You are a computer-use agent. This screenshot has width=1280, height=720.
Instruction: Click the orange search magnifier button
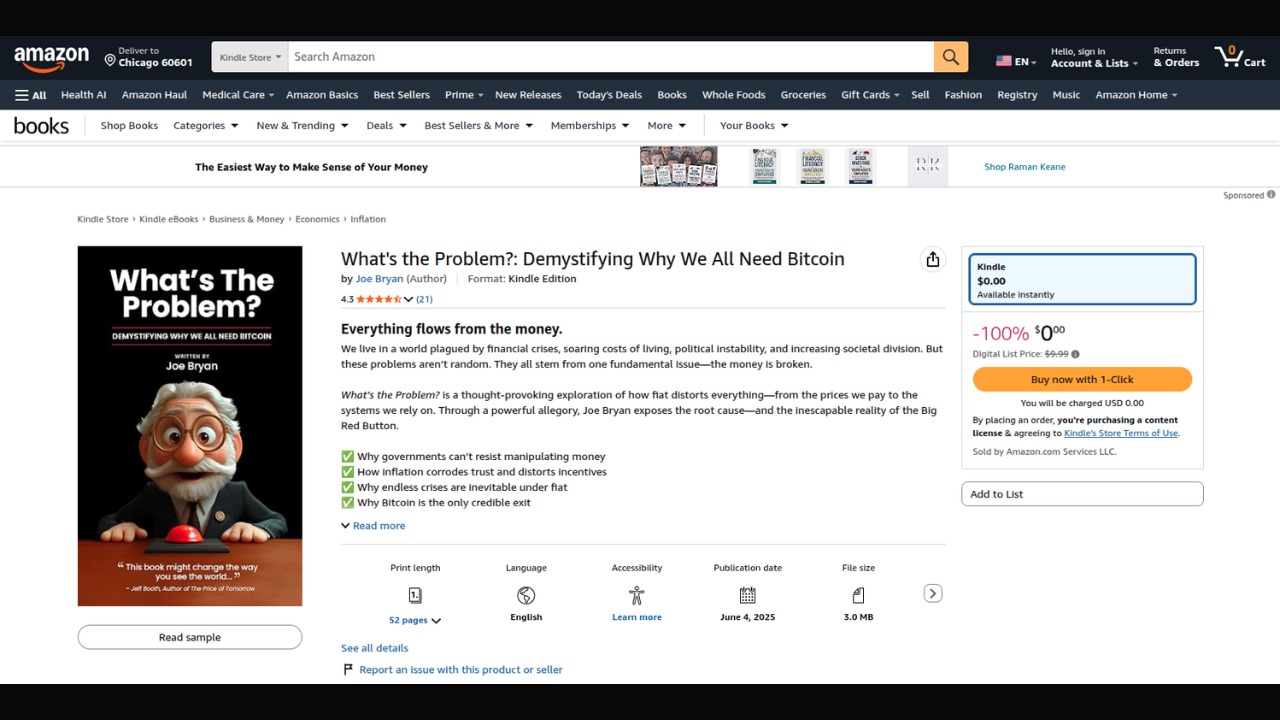pyautogui.click(x=951, y=57)
